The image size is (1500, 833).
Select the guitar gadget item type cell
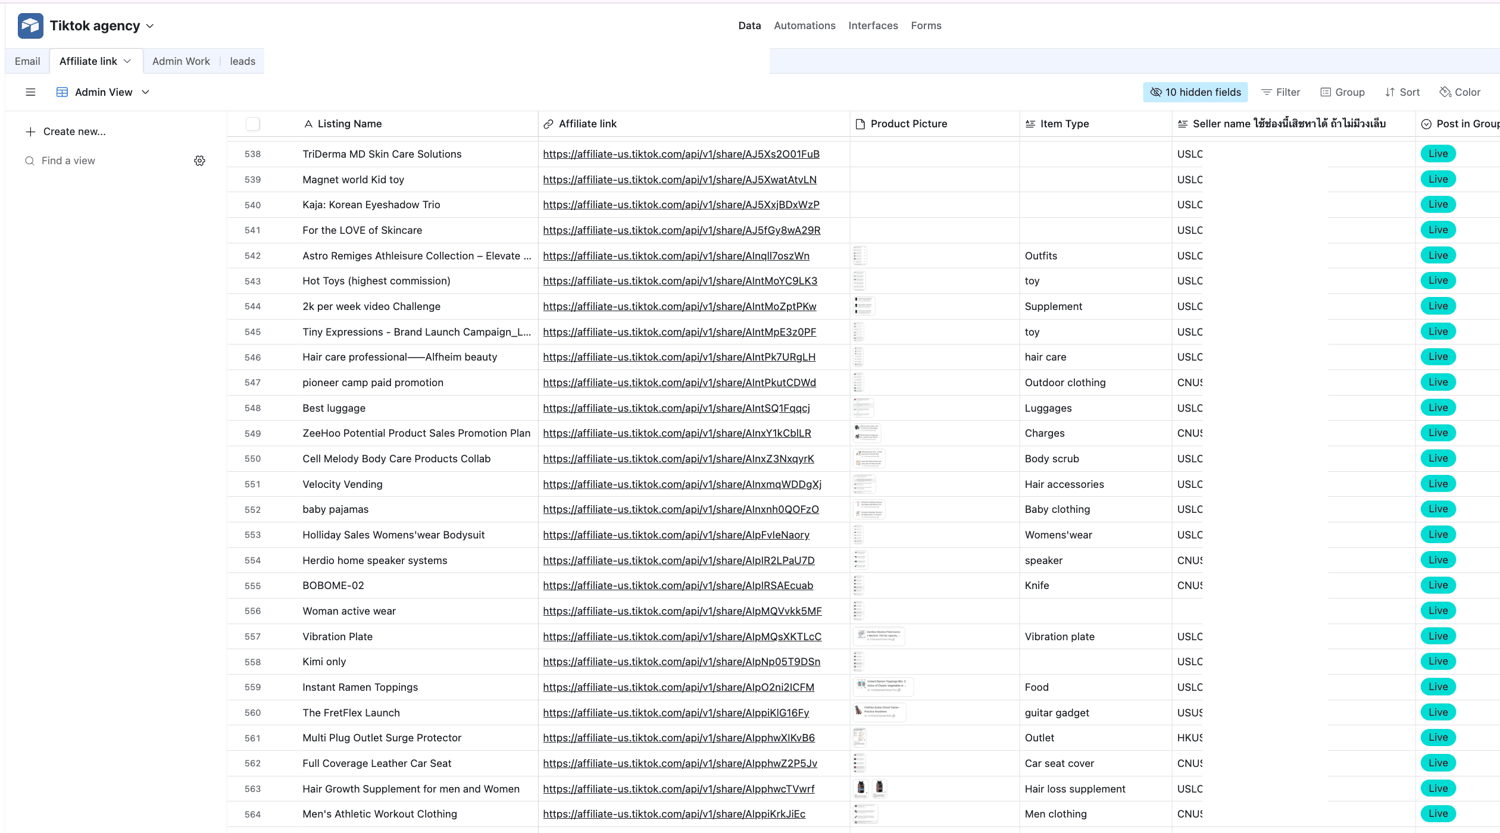[x=1096, y=713]
